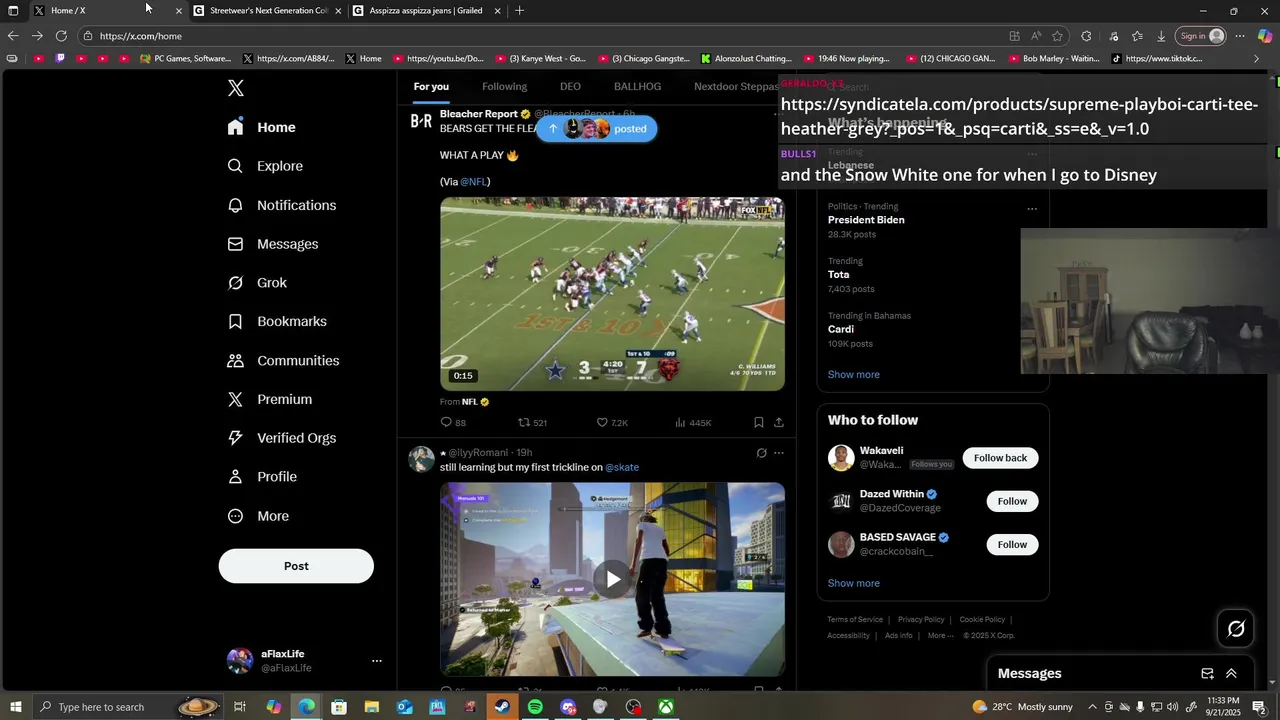Follow BASED SAVAGE
This screenshot has width=1280, height=720.
(1012, 545)
